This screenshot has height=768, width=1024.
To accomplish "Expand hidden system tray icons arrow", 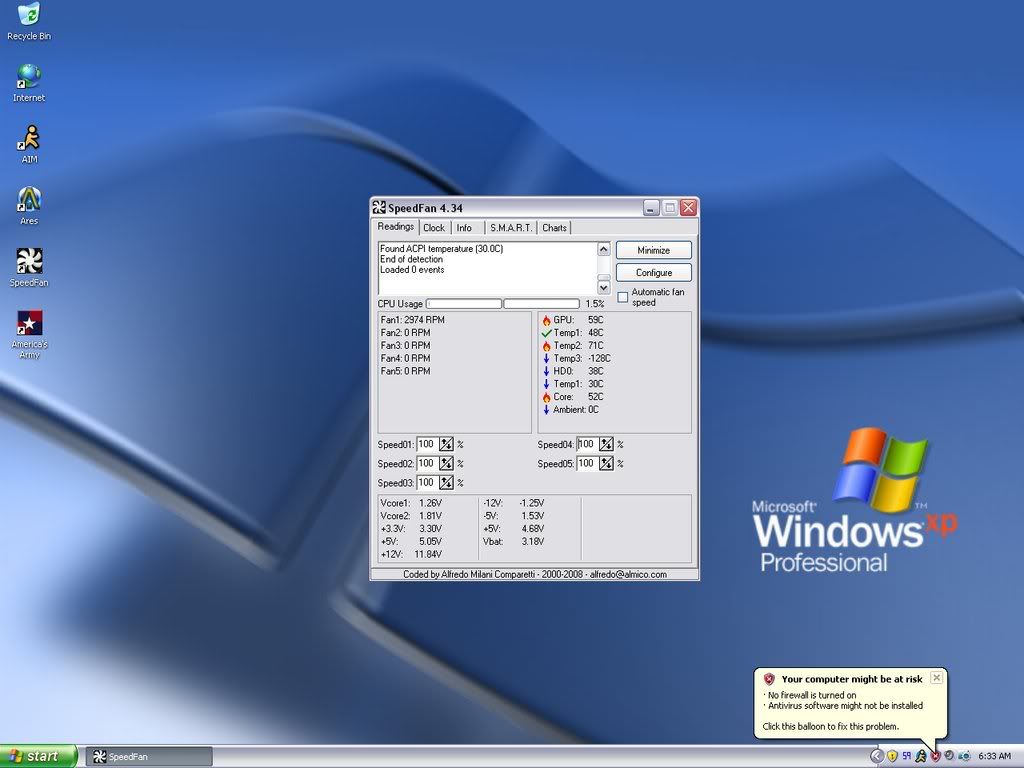I will [x=877, y=756].
